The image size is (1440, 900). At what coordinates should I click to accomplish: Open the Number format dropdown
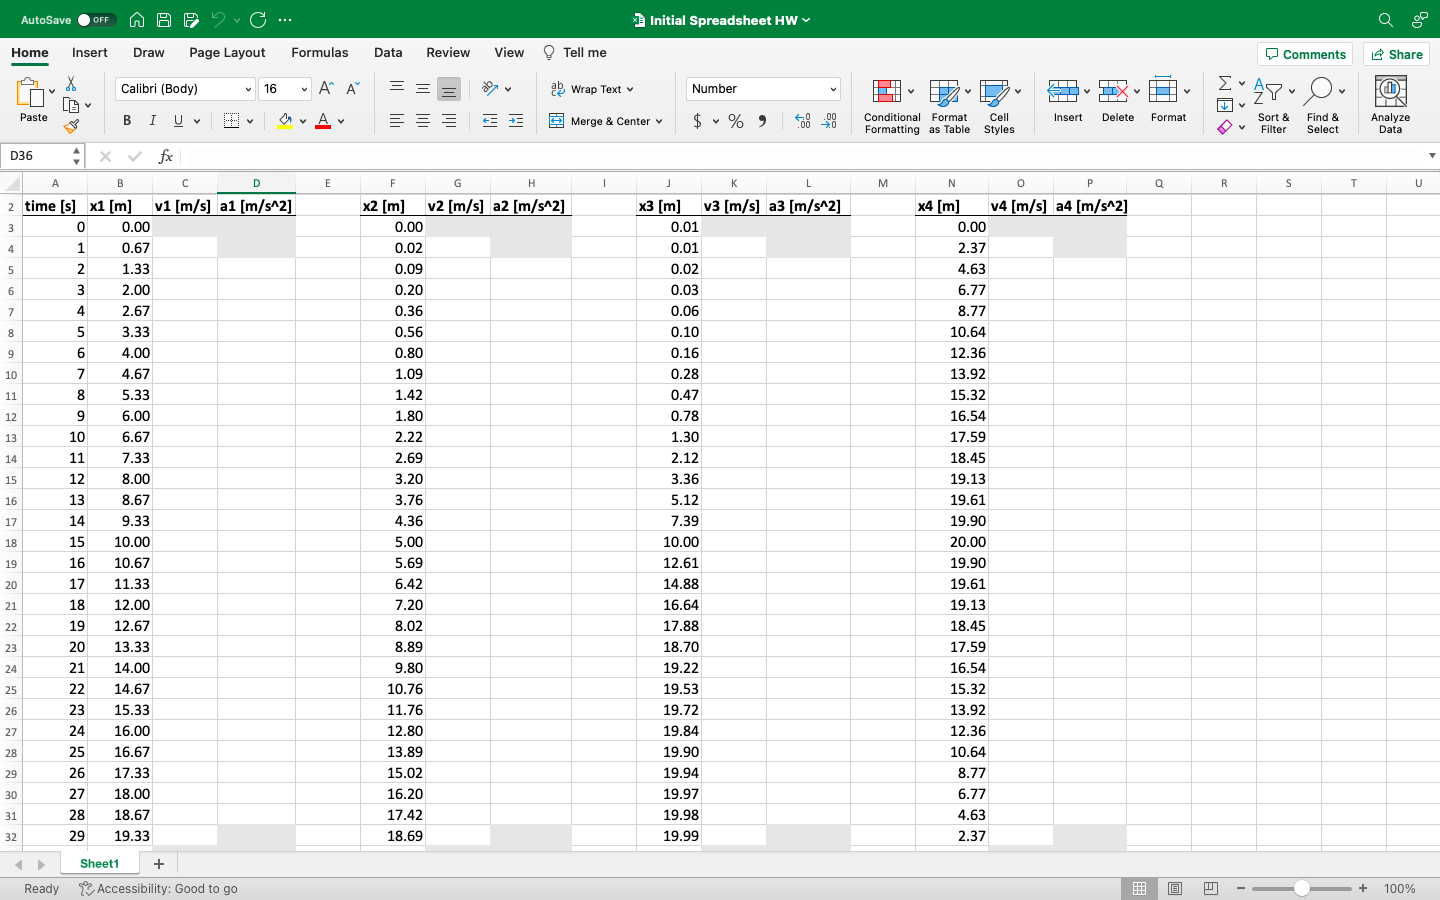(762, 88)
